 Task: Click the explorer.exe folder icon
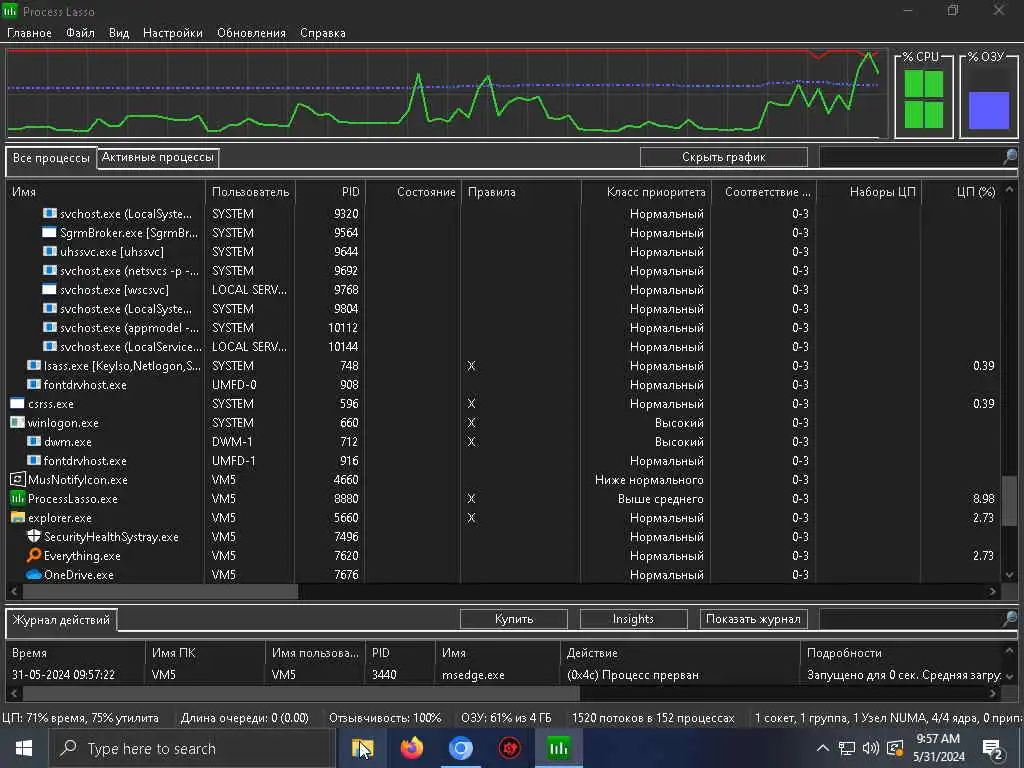(18, 517)
